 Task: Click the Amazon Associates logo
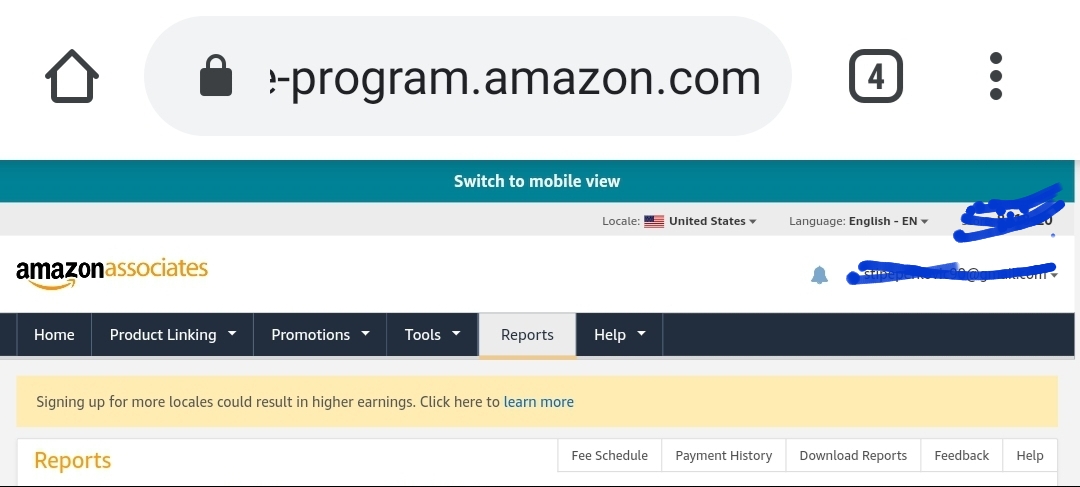pyautogui.click(x=112, y=273)
